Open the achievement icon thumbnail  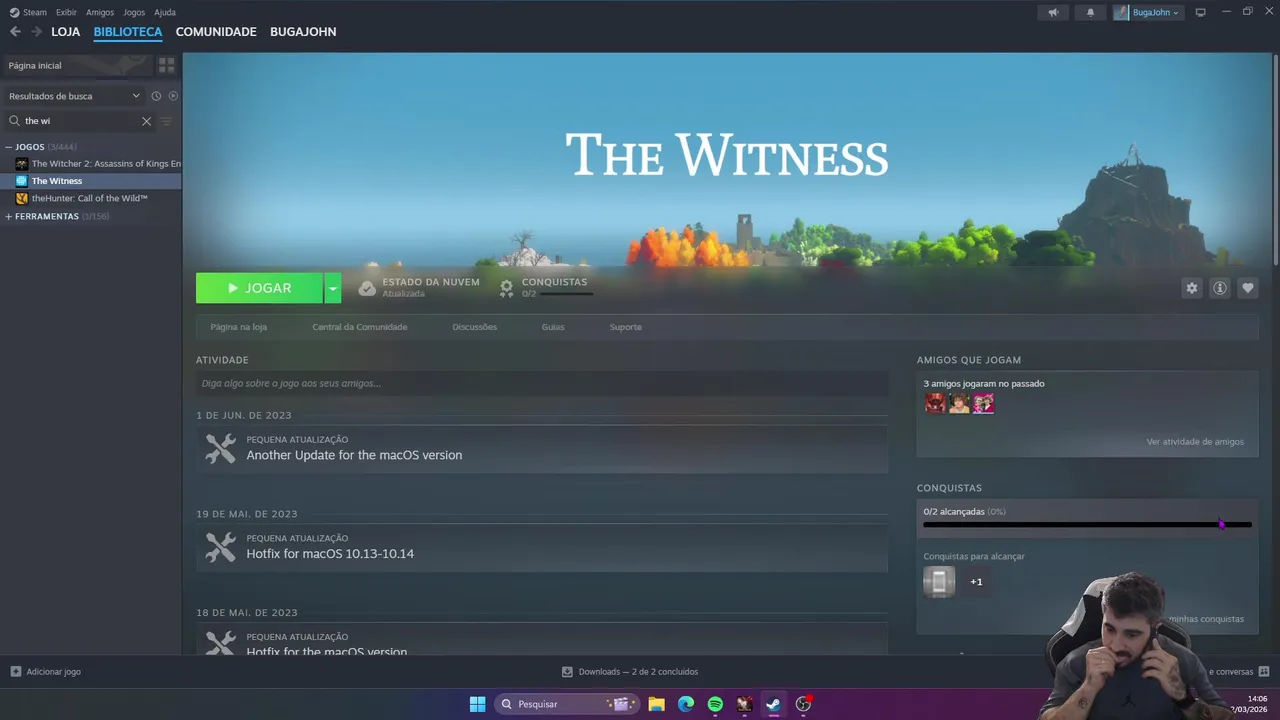[x=939, y=582]
